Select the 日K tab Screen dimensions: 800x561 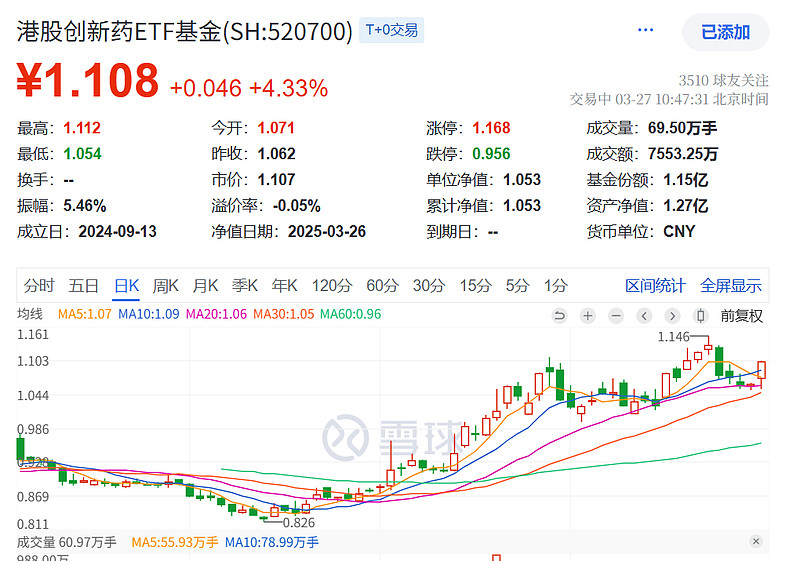click(x=127, y=286)
